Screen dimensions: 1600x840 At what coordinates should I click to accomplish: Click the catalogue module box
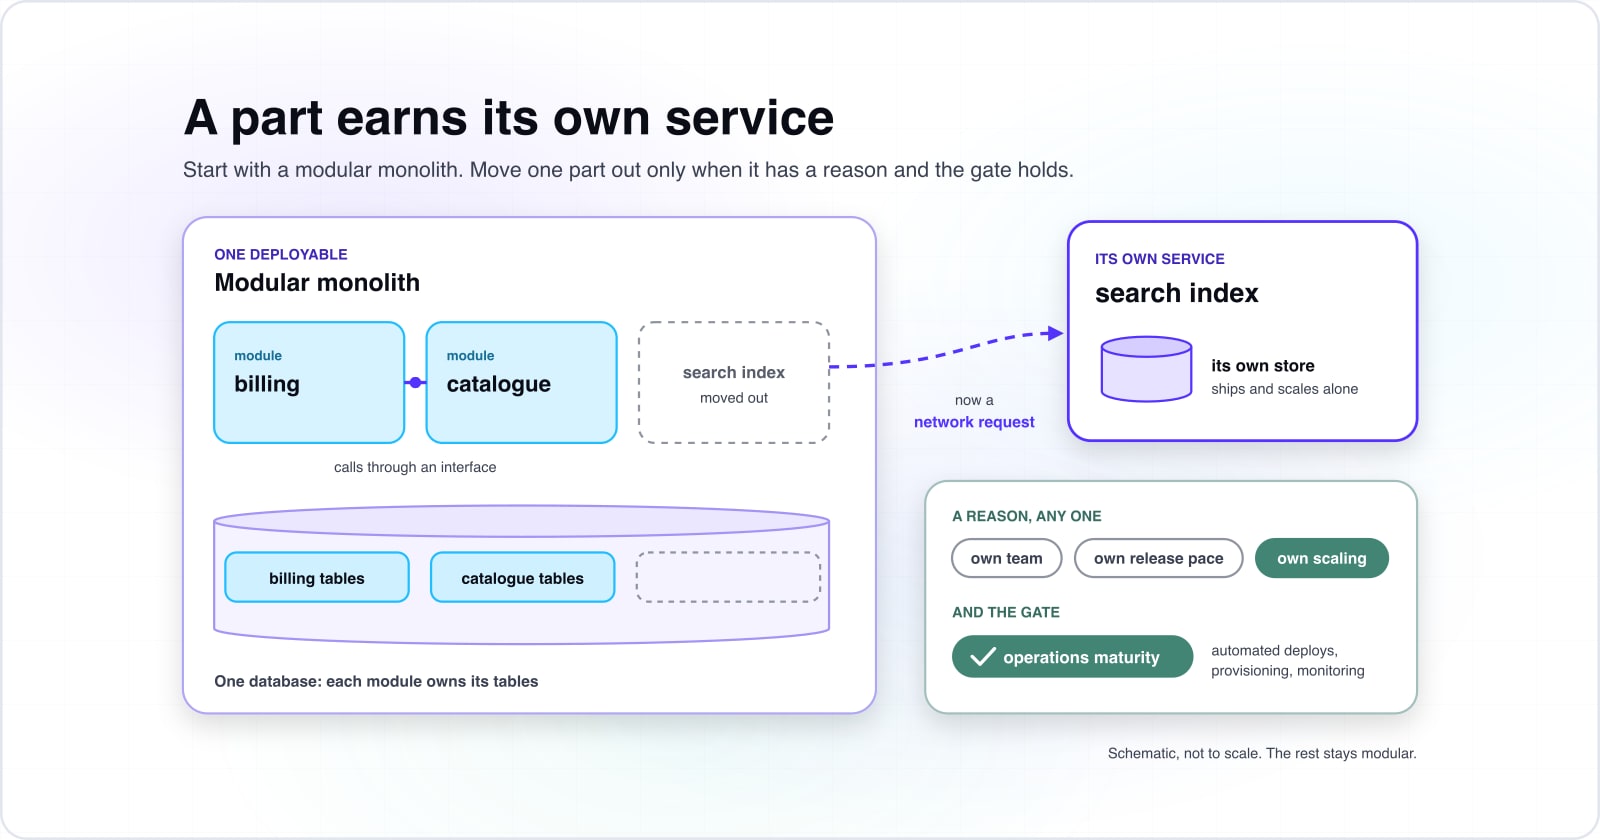(x=521, y=382)
